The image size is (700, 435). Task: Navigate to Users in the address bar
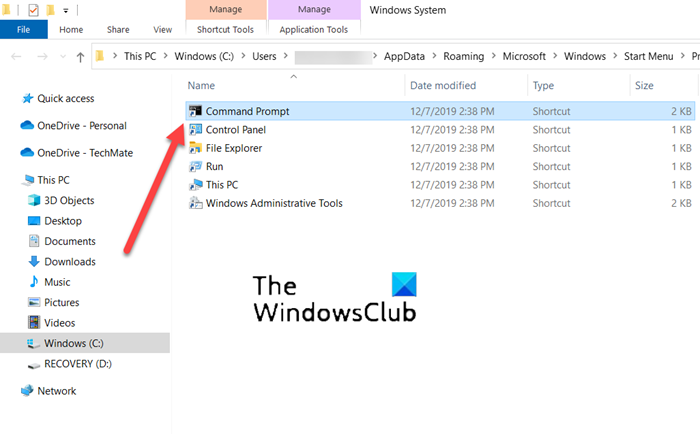(x=264, y=56)
